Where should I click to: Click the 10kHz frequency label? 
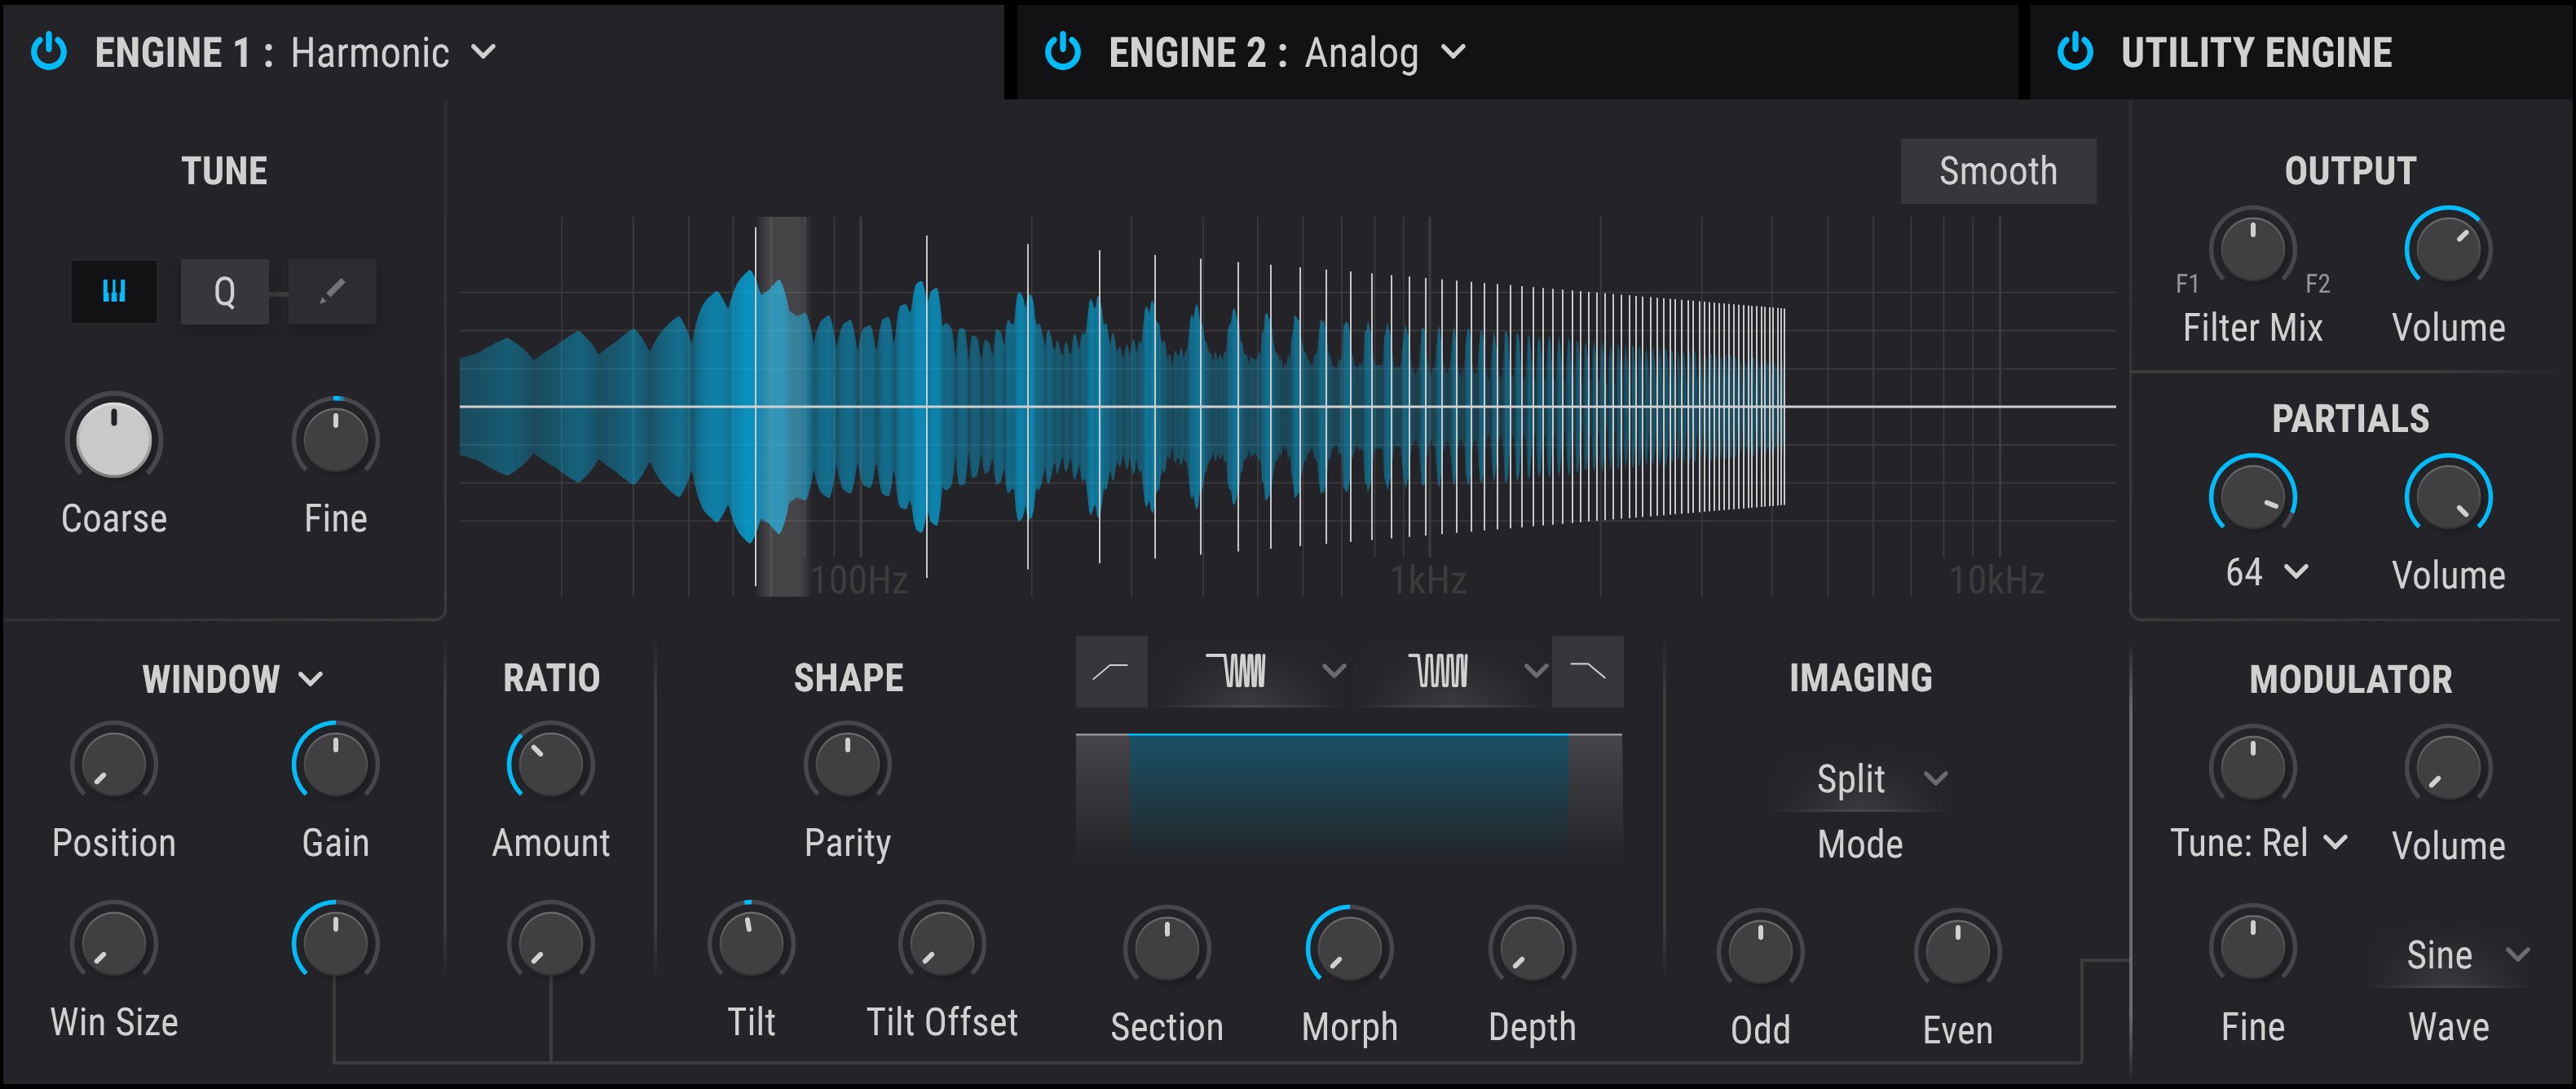1996,580
